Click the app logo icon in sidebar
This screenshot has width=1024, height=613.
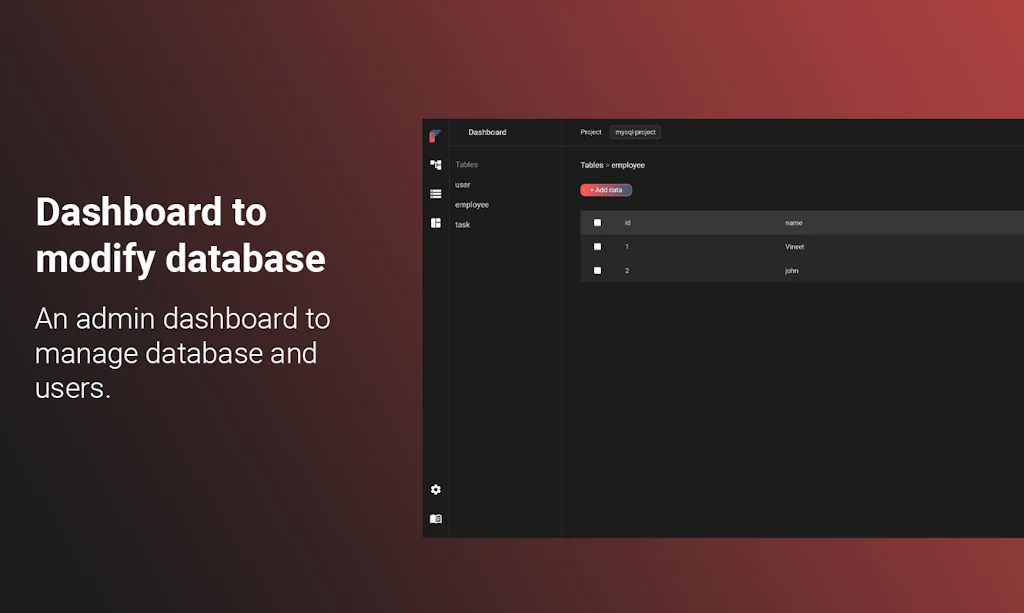tap(435, 136)
